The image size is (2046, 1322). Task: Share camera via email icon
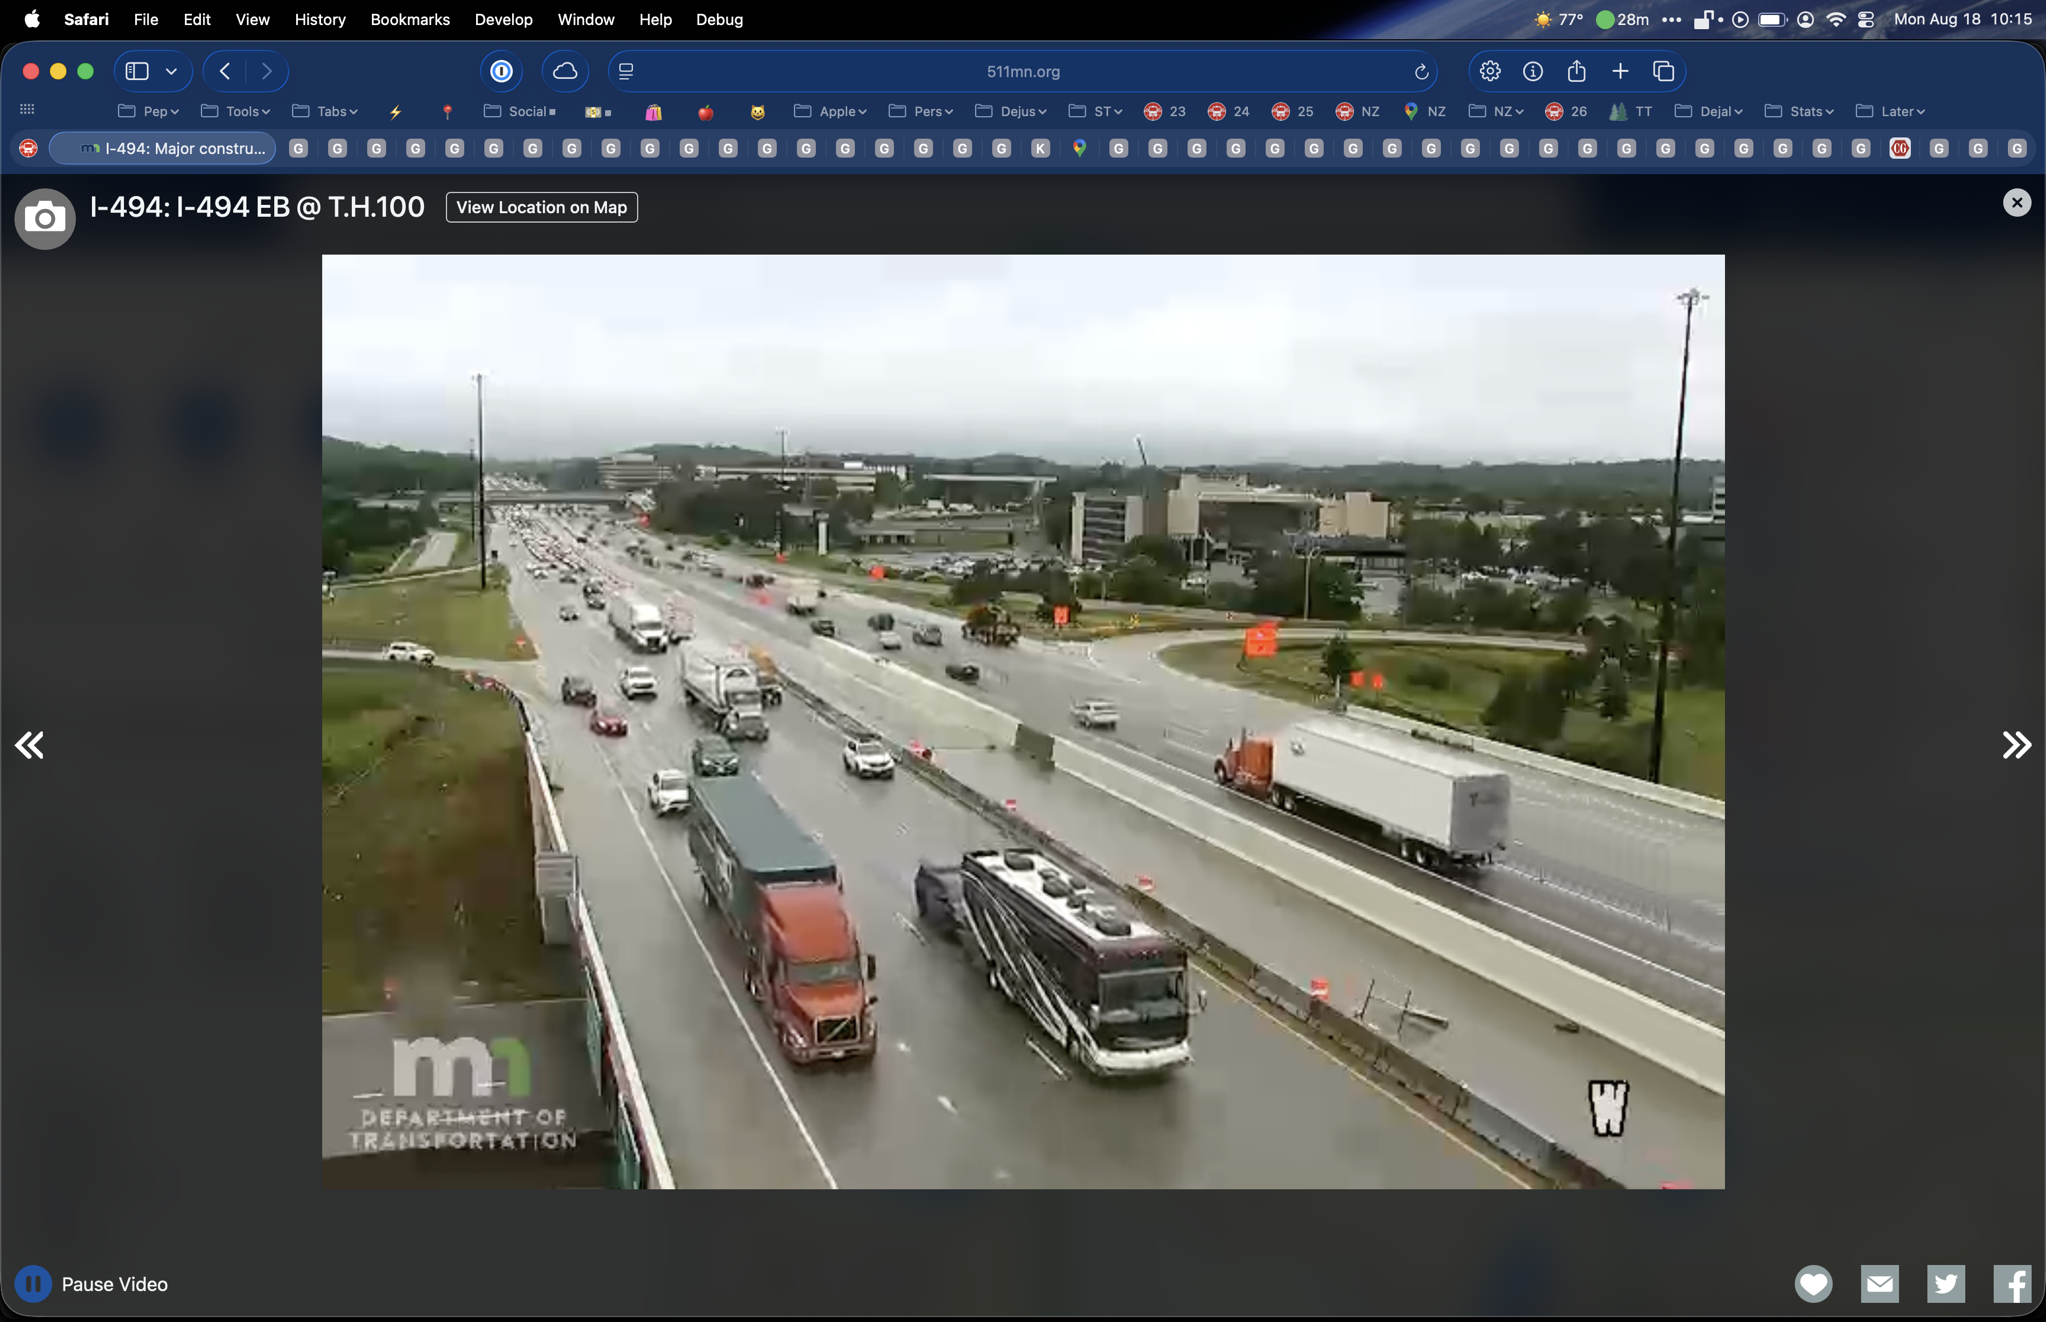(x=1879, y=1284)
